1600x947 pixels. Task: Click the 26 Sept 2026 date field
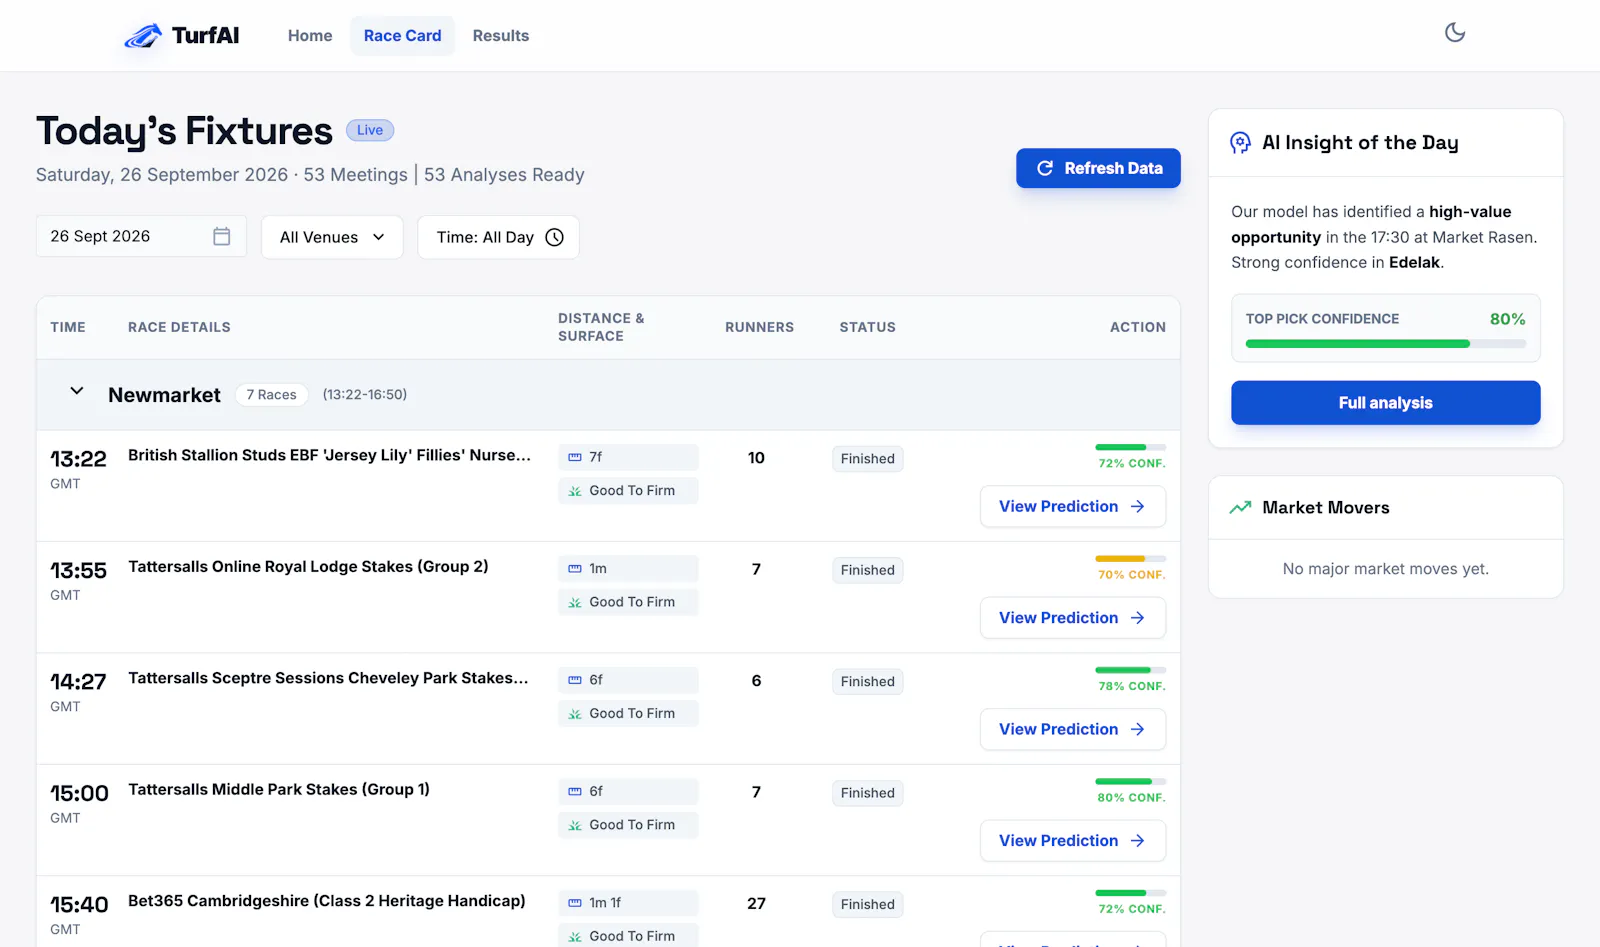point(141,236)
